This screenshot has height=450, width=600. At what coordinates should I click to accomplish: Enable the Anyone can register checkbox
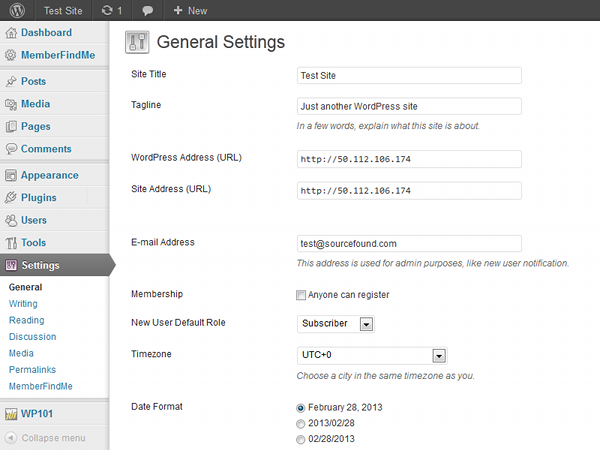click(x=301, y=295)
